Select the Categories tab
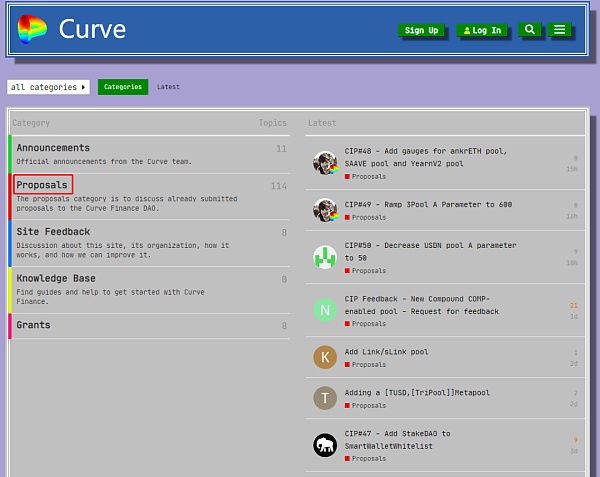The width and height of the screenshot is (600, 477). point(123,87)
